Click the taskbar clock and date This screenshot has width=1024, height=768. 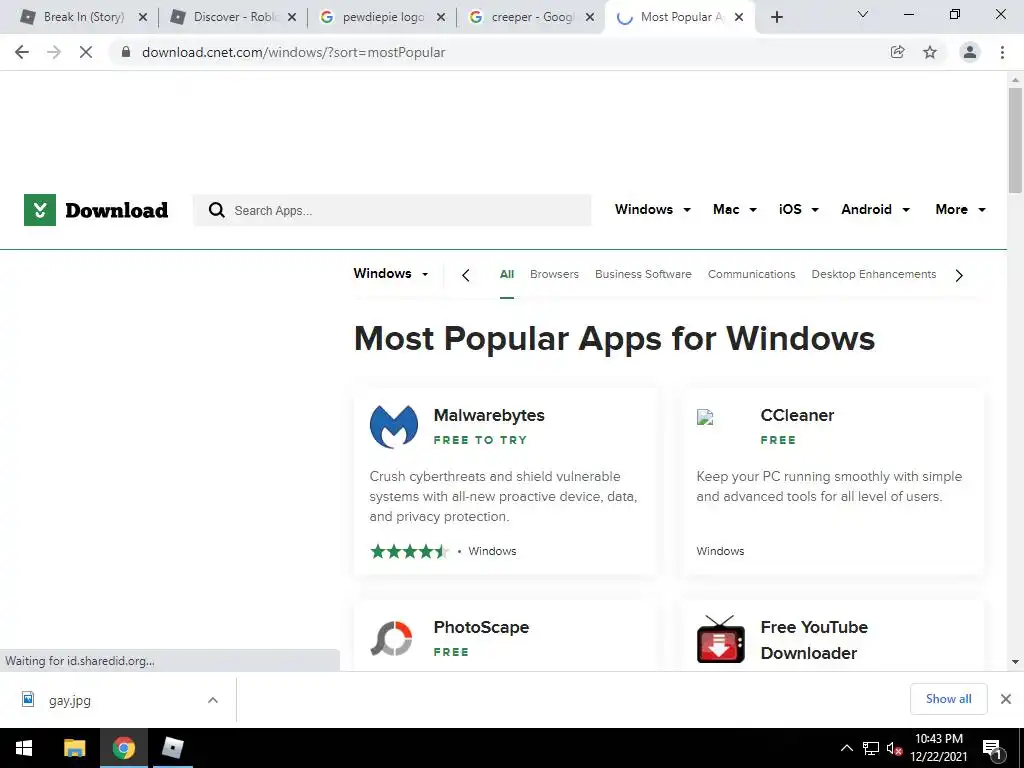tap(938, 748)
